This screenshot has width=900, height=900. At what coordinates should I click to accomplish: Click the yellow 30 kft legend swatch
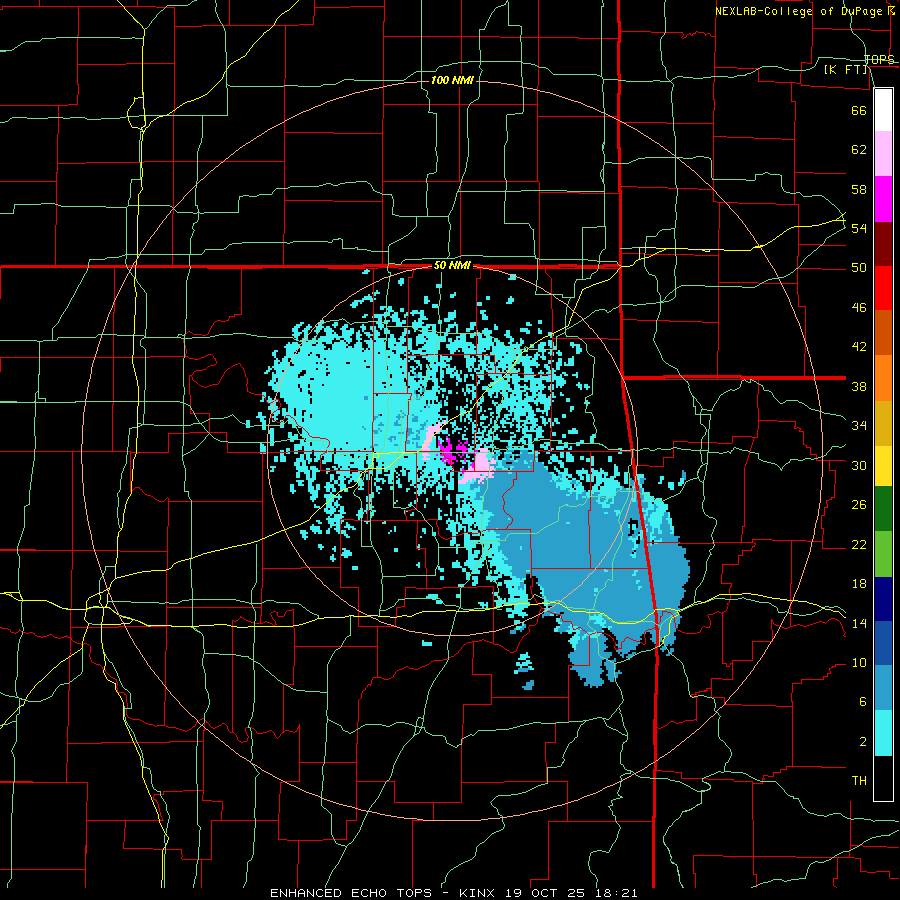[x=883, y=466]
